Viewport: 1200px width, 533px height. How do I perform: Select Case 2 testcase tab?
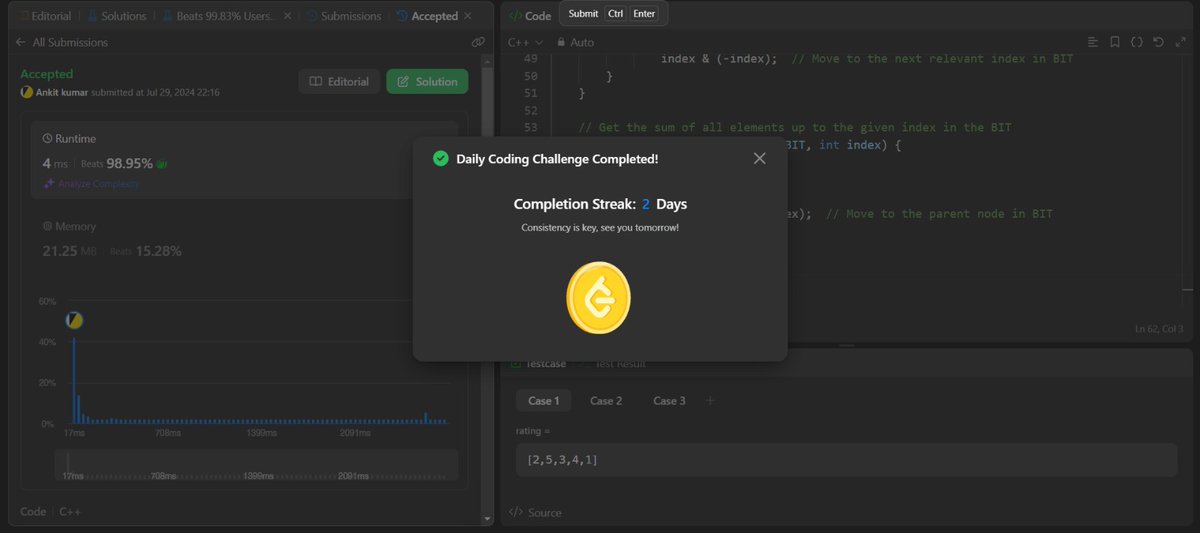point(606,400)
